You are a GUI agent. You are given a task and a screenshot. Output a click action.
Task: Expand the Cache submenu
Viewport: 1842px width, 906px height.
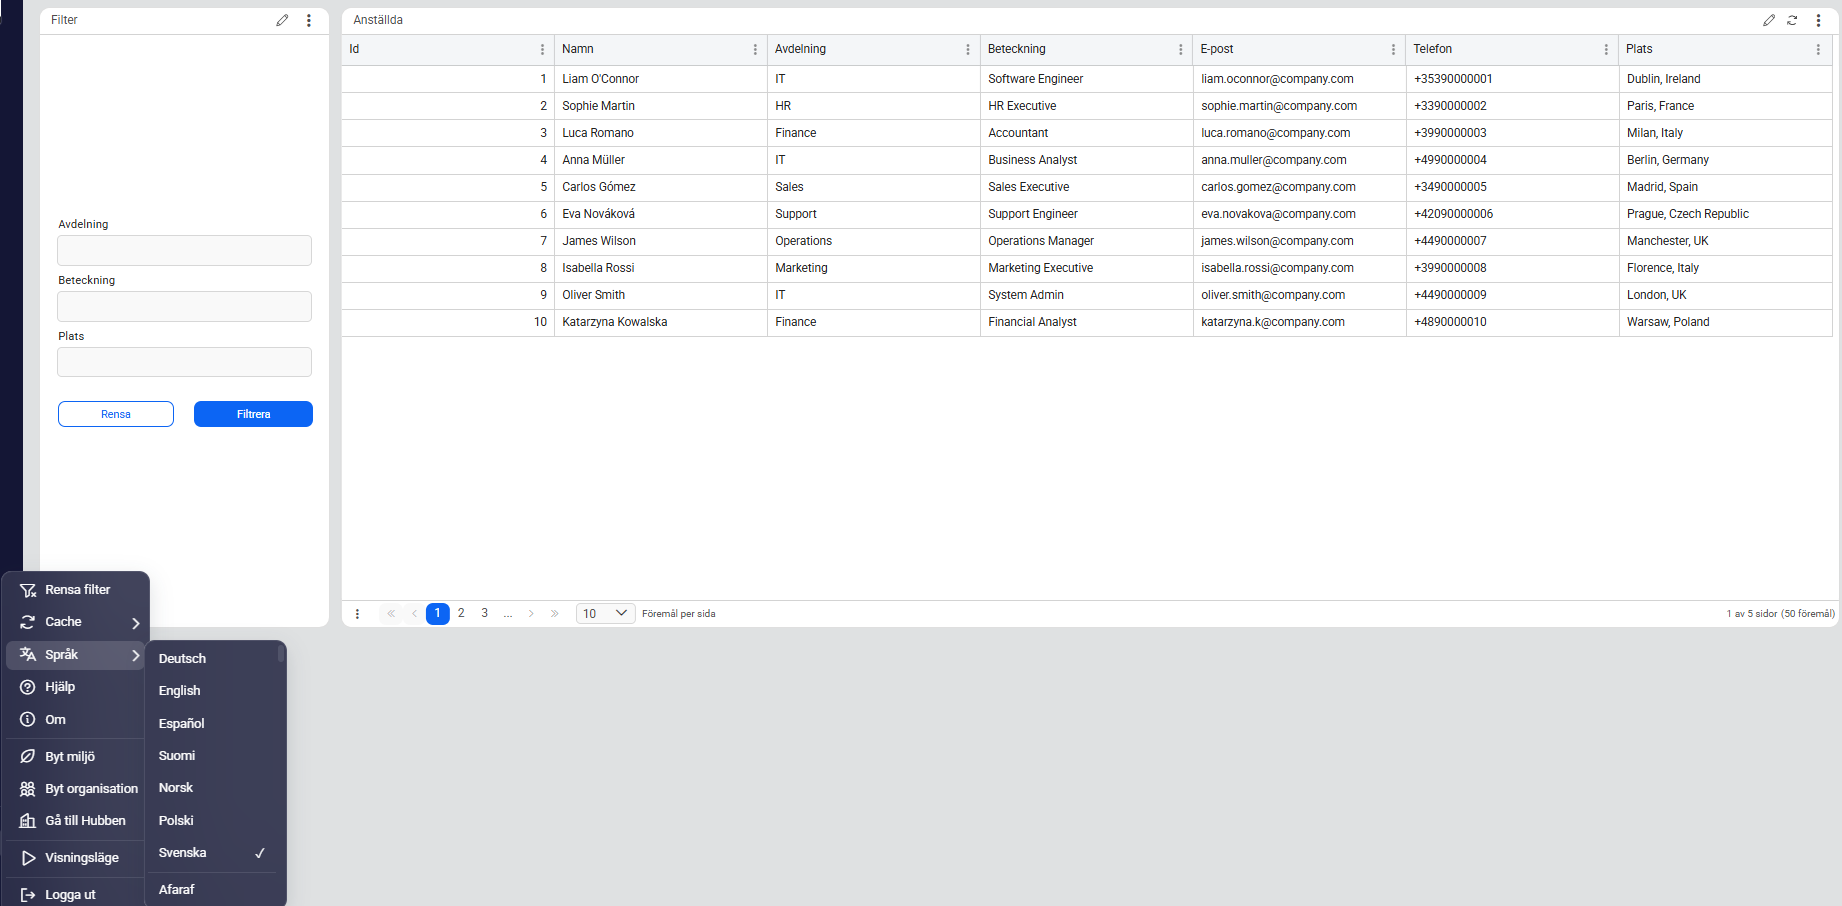pyautogui.click(x=78, y=622)
